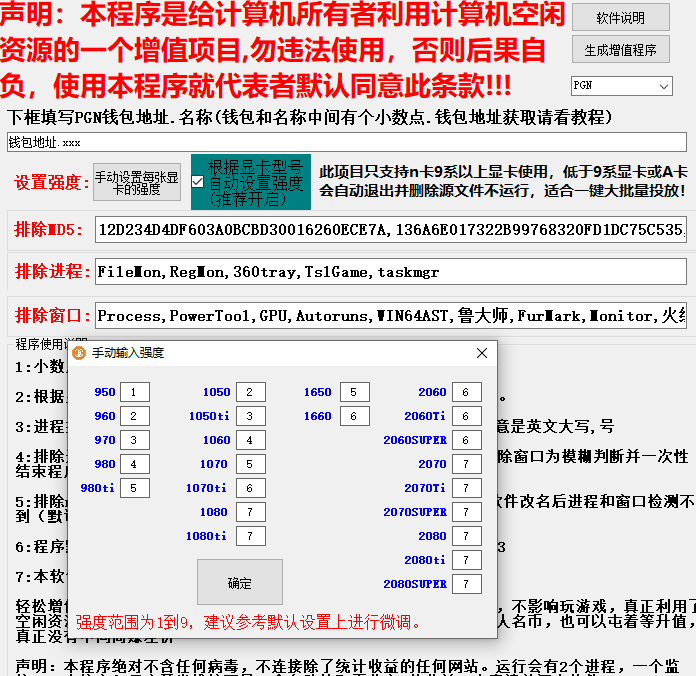Select the 2060SUPER intensity box
The image size is (696, 676).
click(467, 440)
